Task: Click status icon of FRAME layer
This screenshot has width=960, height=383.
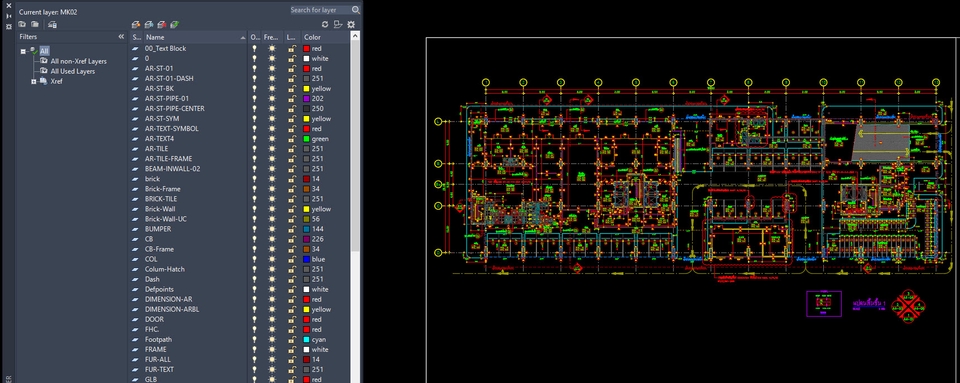Action: tap(136, 349)
